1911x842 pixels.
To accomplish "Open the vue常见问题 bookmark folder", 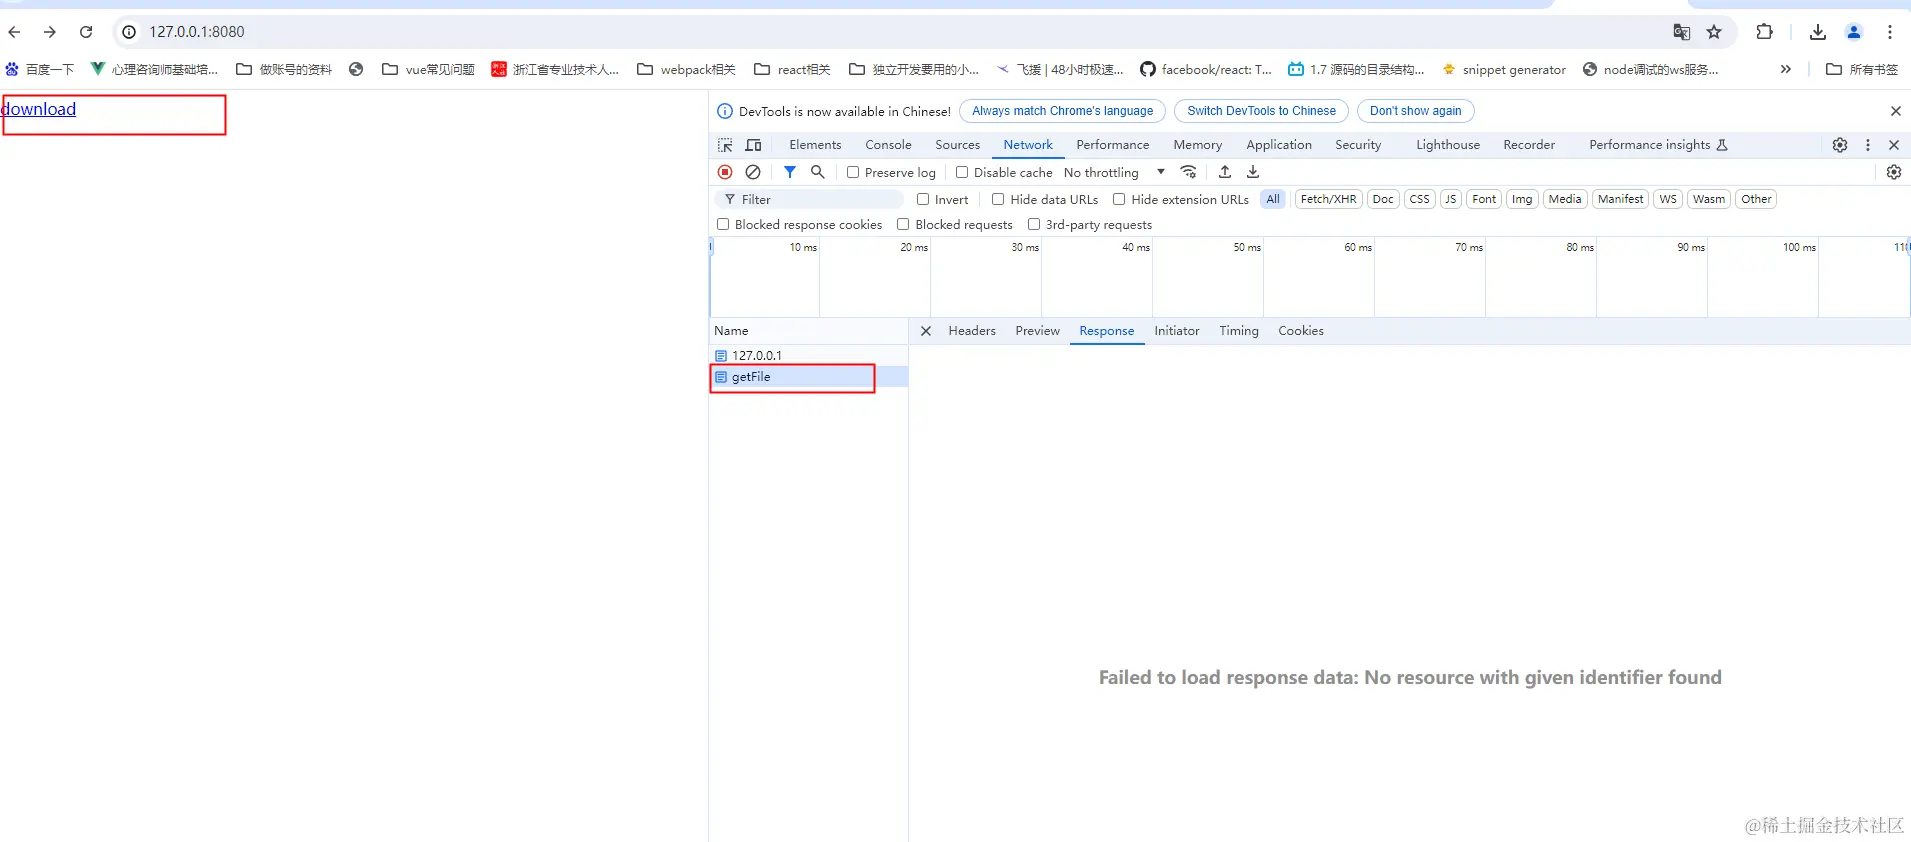I will [429, 69].
